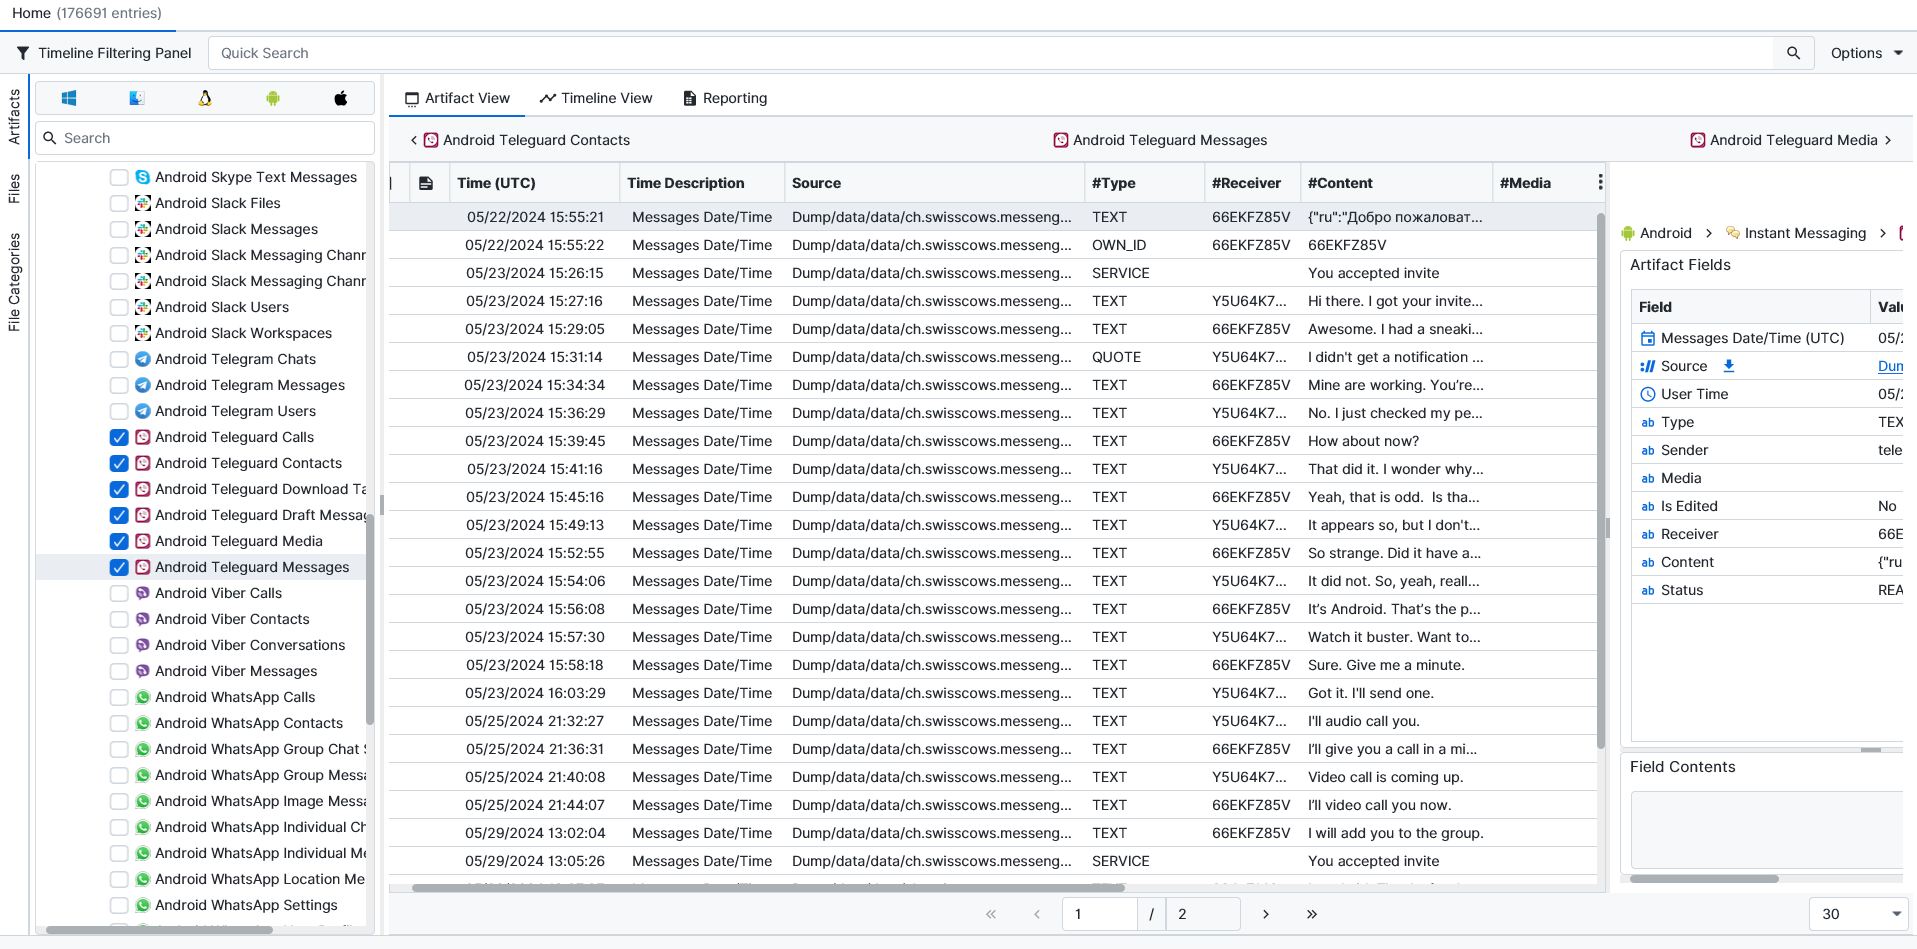The height and width of the screenshot is (949, 1917).
Task: Click the right chevron after Android Teleguard Media
Action: pos(1888,140)
